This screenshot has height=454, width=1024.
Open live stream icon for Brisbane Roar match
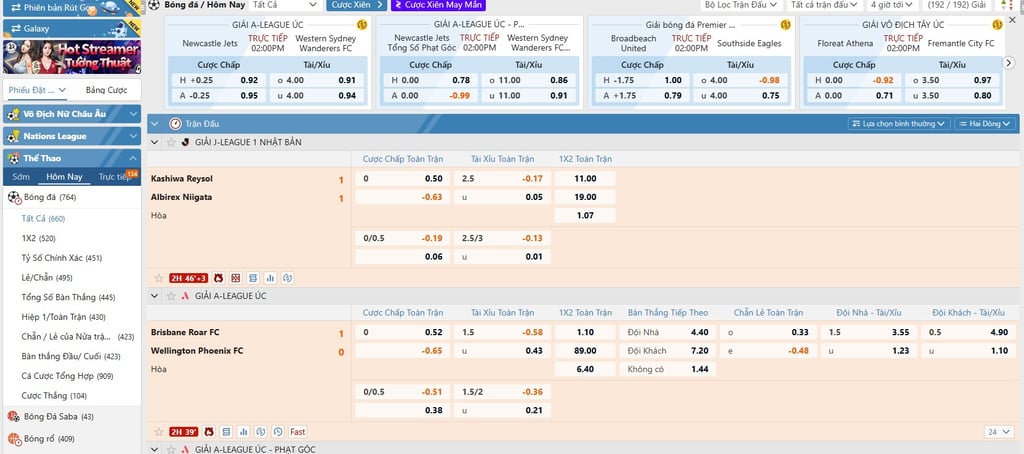pyautogui.click(x=209, y=432)
